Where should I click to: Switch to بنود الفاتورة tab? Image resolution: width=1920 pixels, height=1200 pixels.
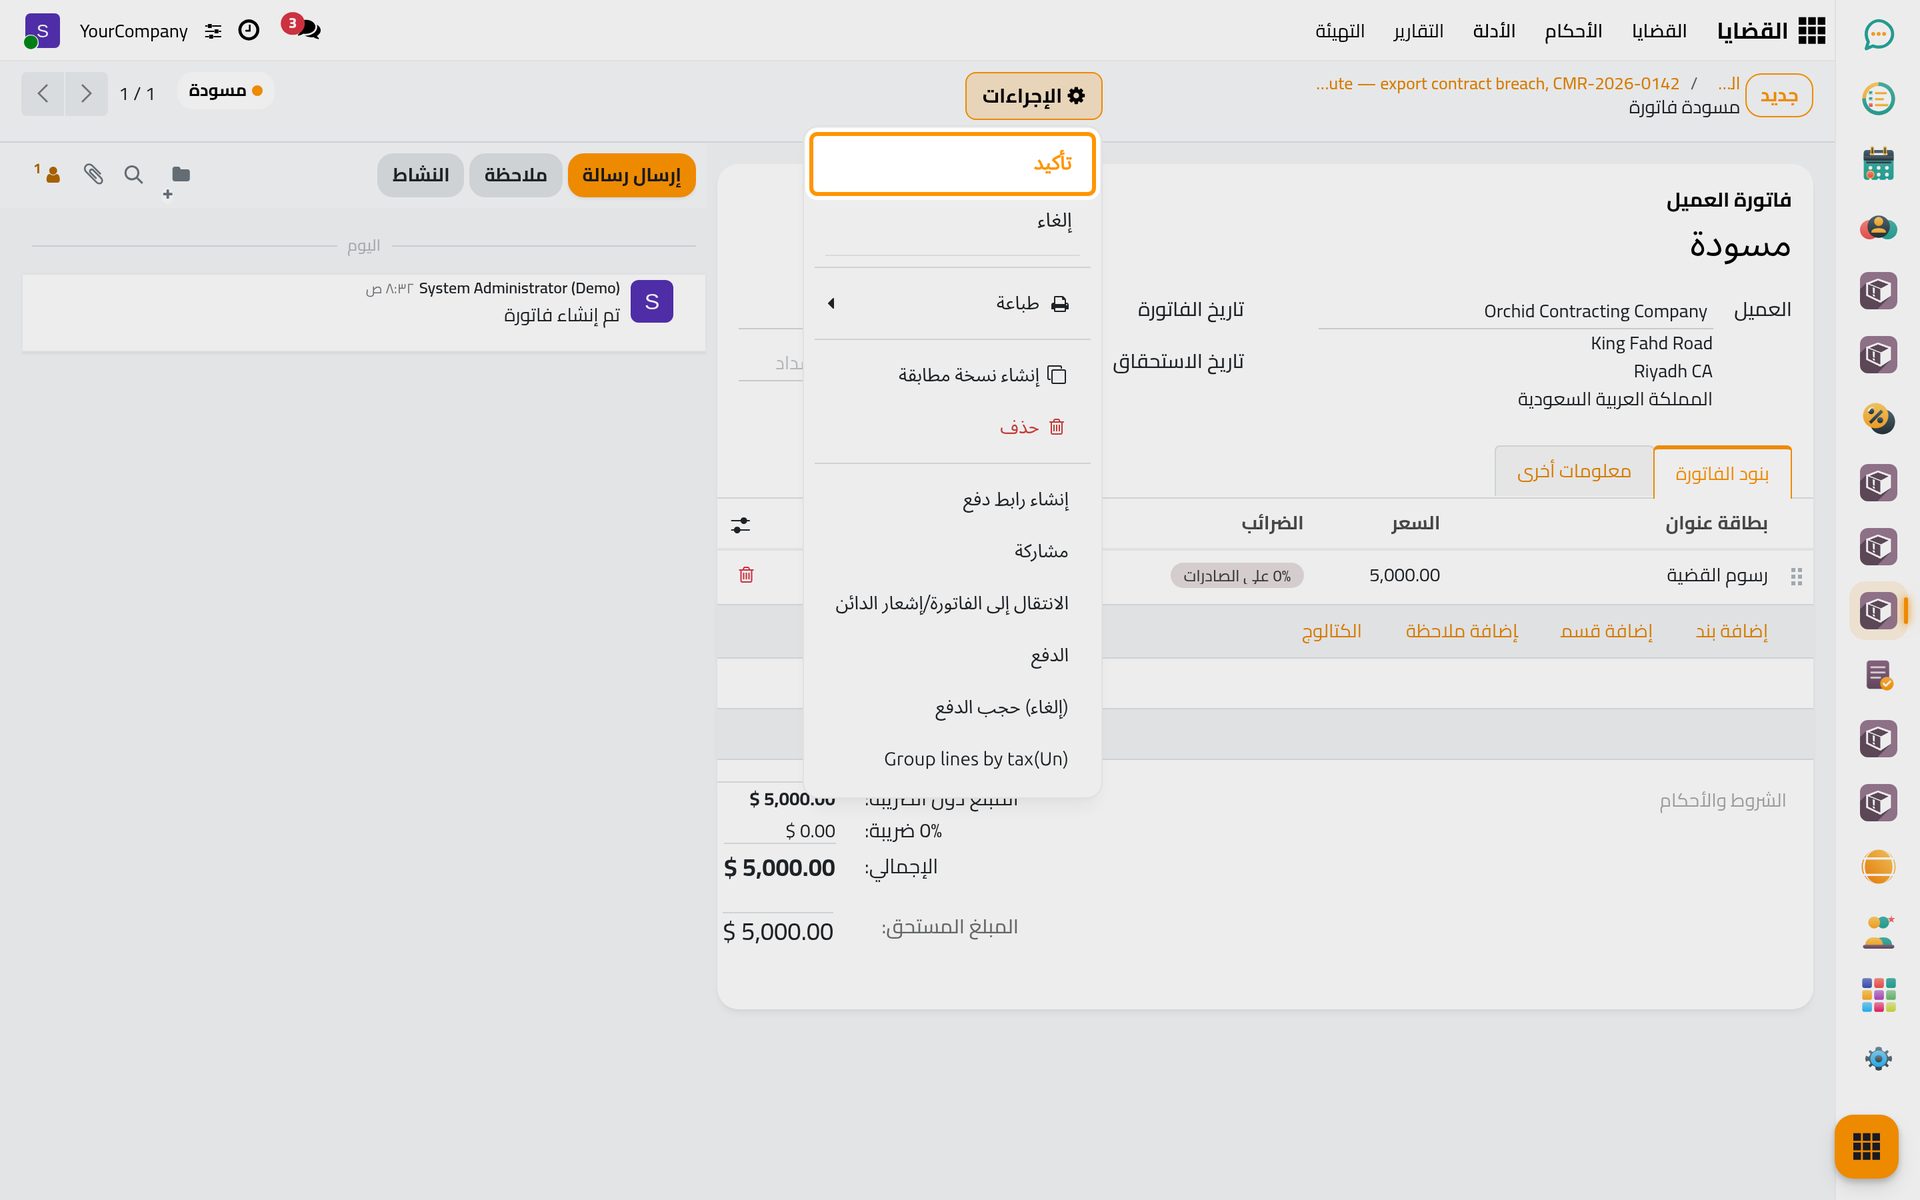click(1722, 473)
